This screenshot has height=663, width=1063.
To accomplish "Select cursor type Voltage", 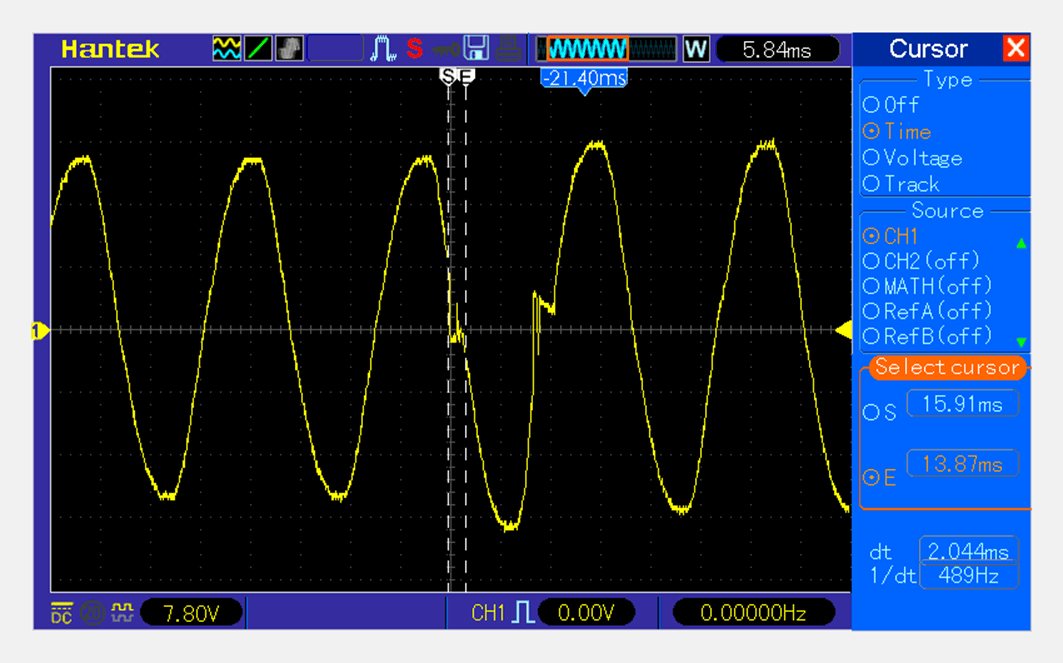I will click(x=912, y=158).
